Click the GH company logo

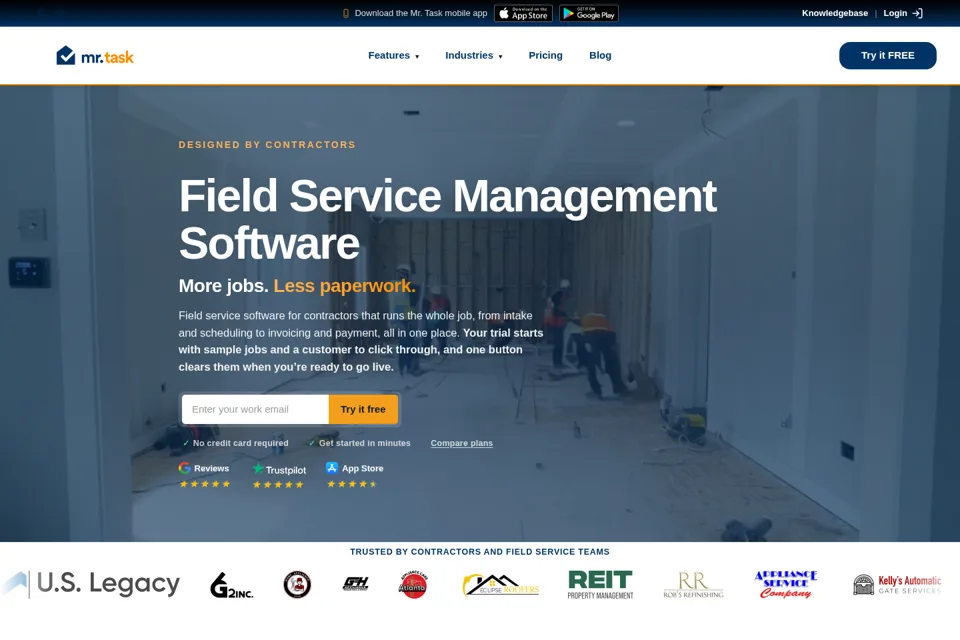point(355,584)
